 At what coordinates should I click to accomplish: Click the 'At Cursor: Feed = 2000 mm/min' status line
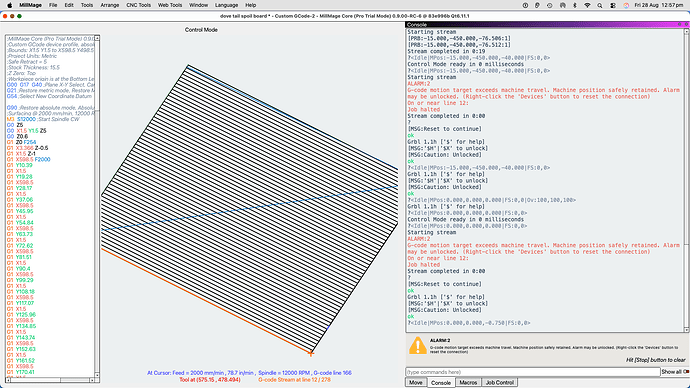[249, 373]
